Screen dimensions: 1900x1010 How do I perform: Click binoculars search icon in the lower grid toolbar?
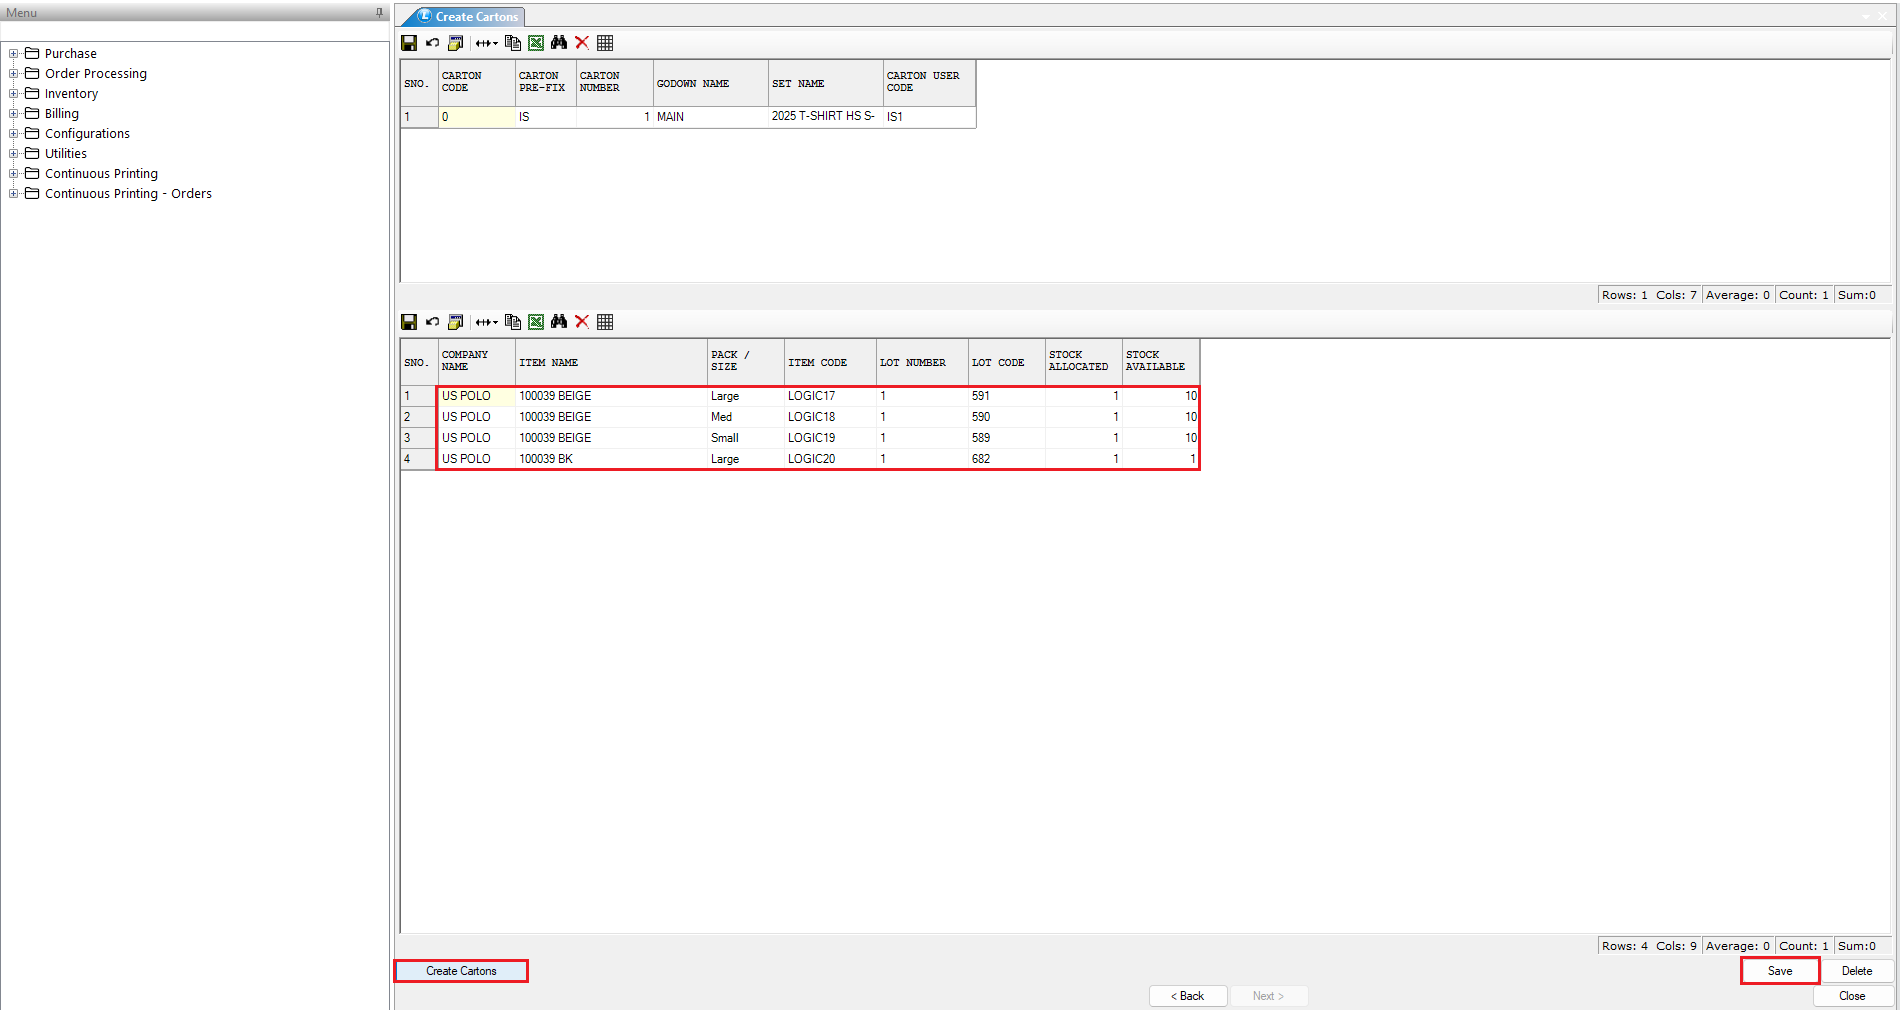(x=559, y=322)
